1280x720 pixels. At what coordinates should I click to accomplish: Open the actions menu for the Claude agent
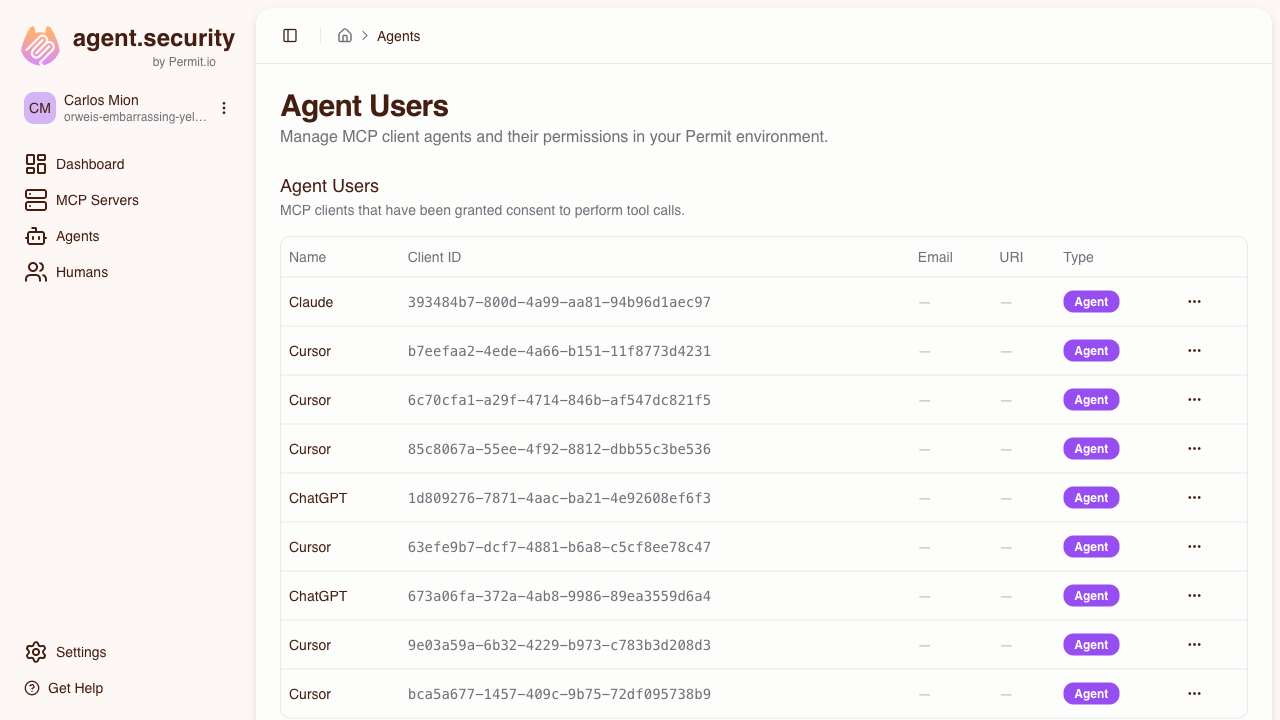1194,301
